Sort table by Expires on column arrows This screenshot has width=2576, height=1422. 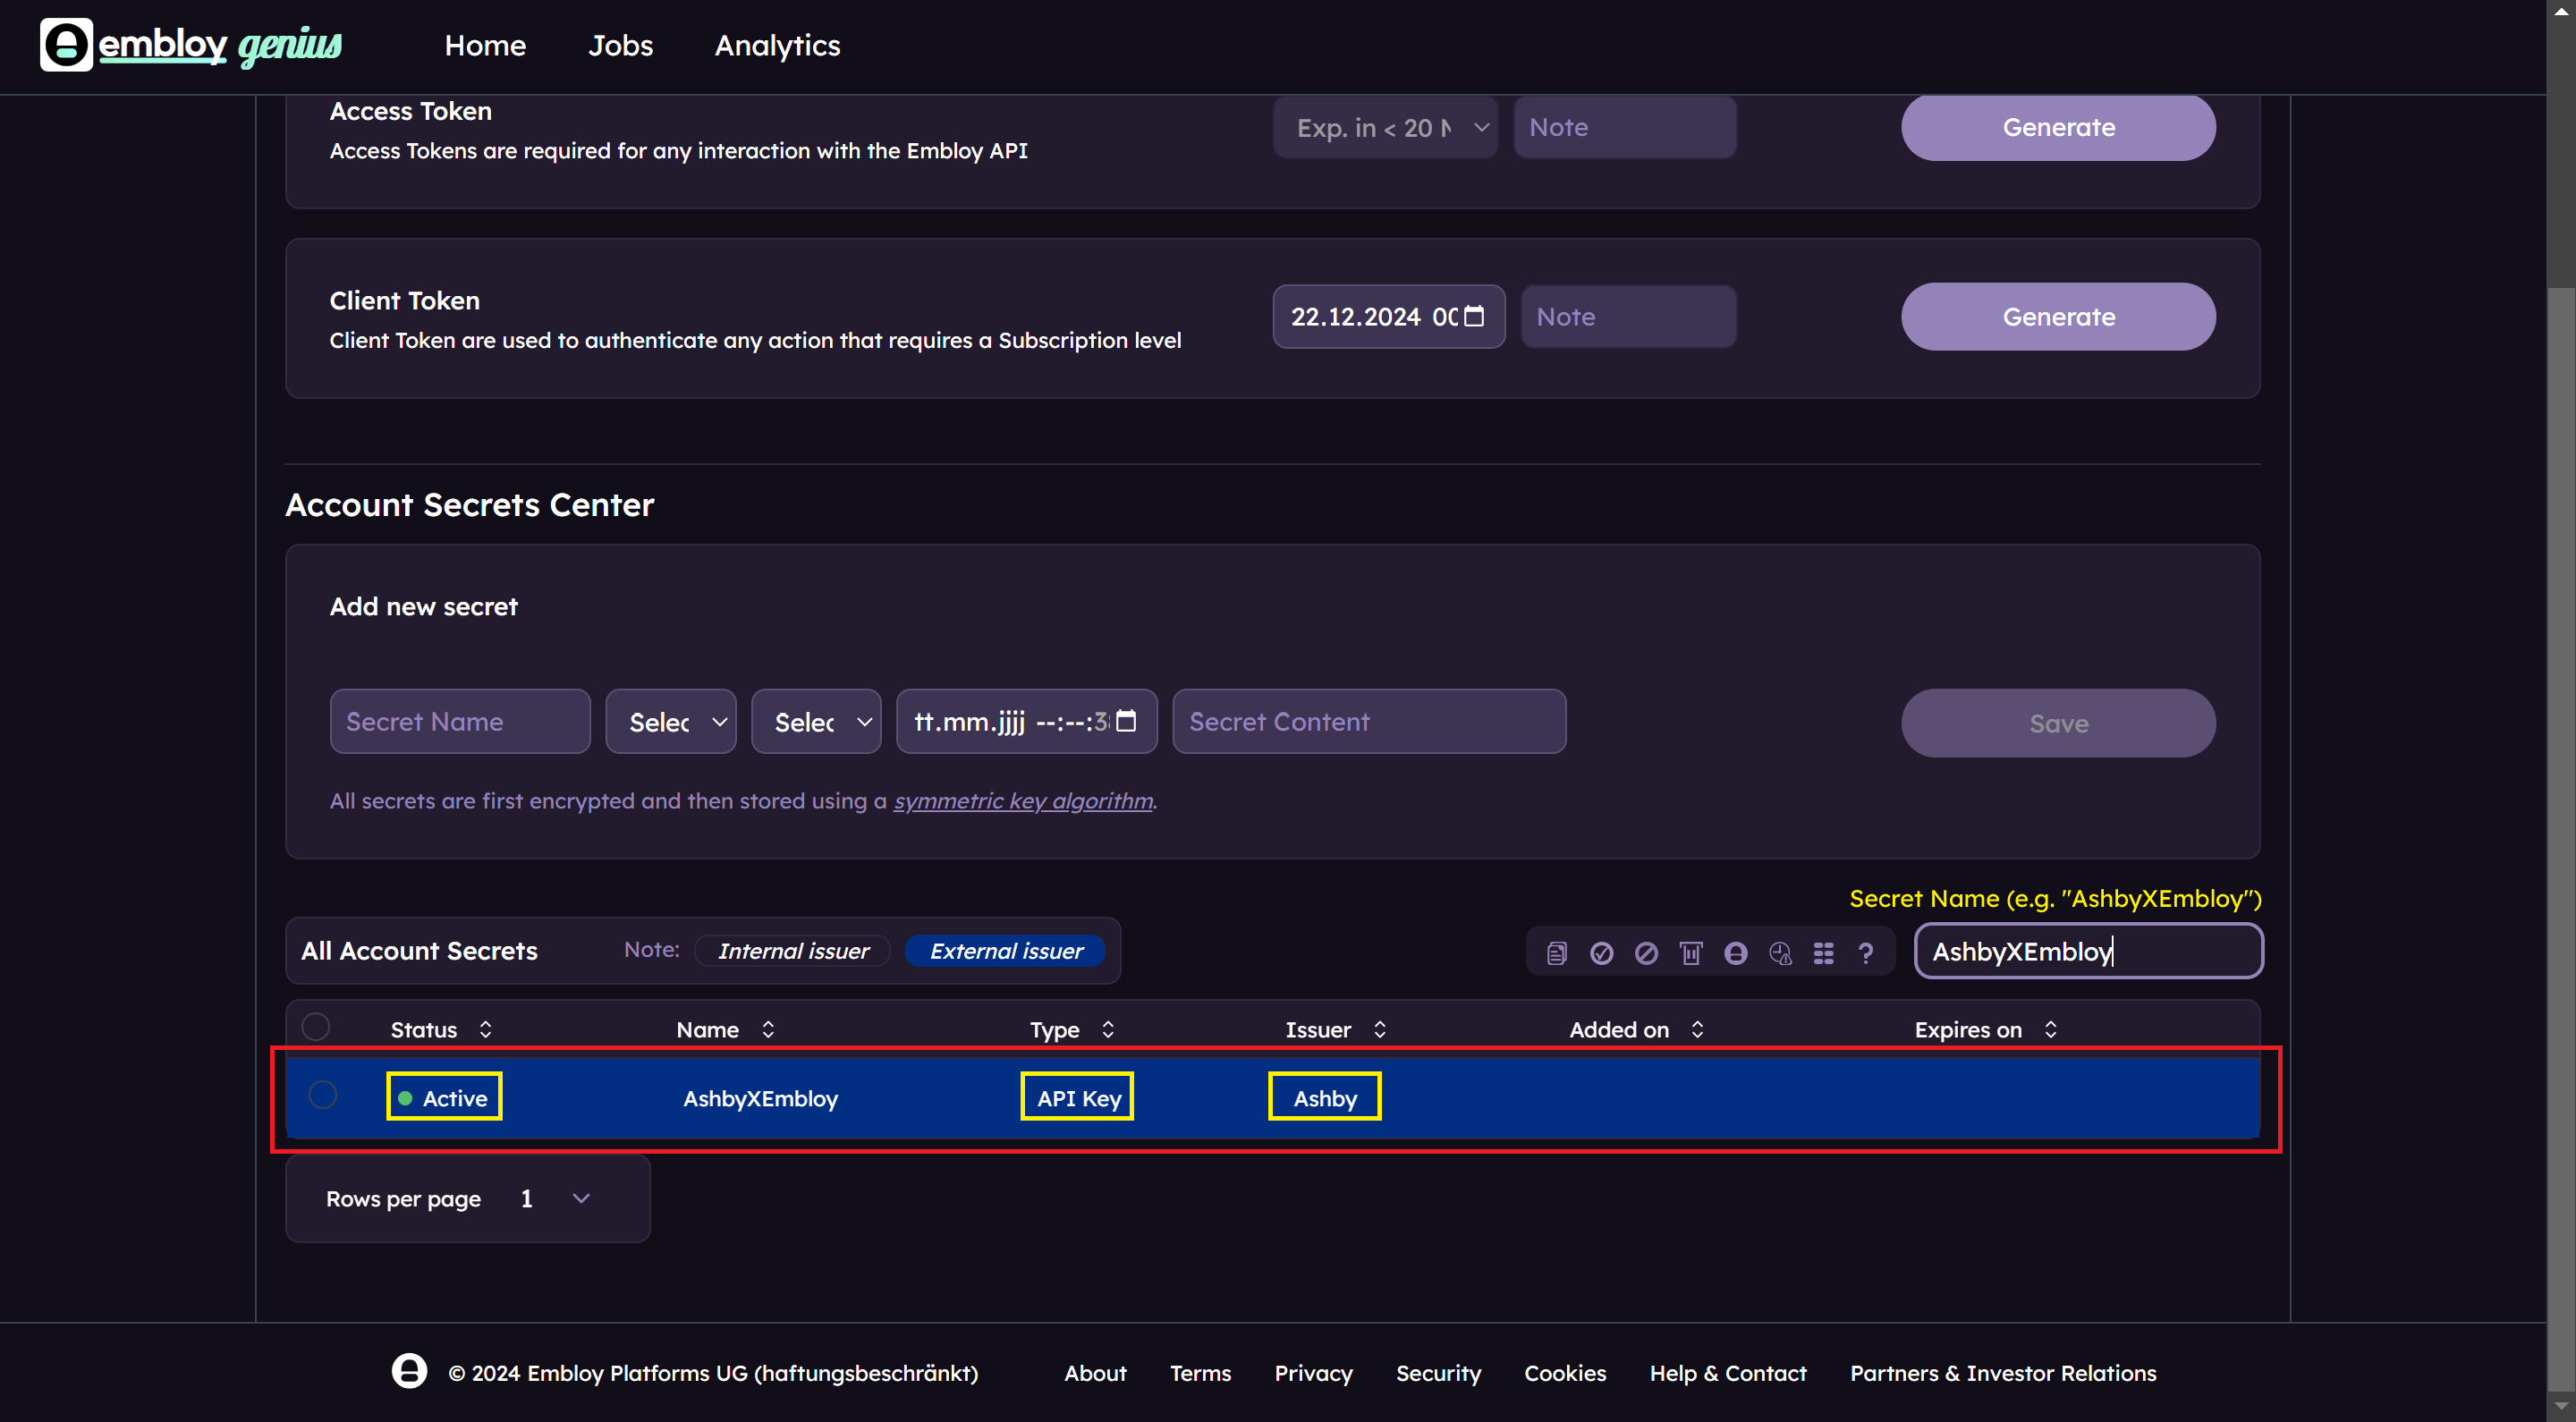coord(2050,1029)
